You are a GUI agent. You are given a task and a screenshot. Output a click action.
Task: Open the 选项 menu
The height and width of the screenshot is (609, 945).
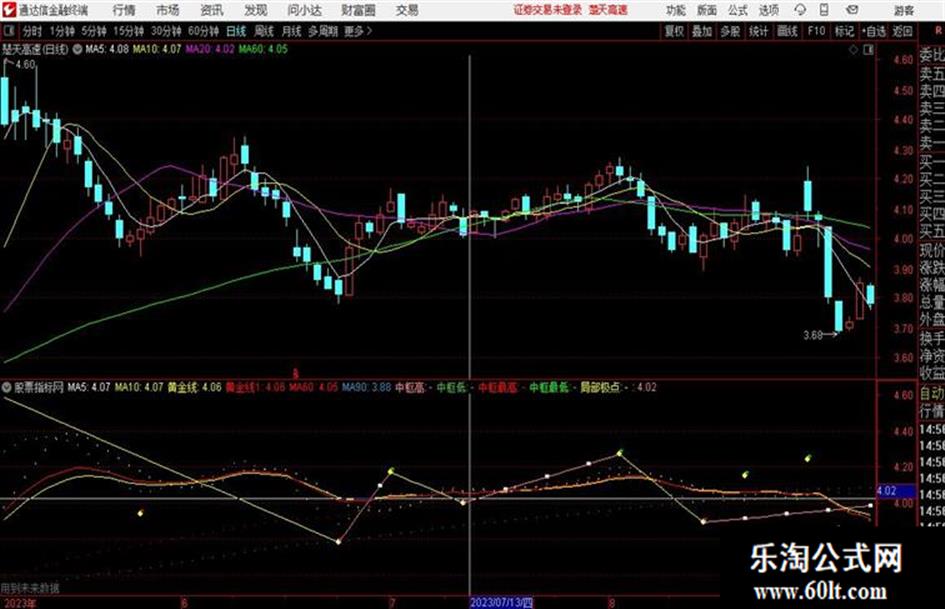769,10
